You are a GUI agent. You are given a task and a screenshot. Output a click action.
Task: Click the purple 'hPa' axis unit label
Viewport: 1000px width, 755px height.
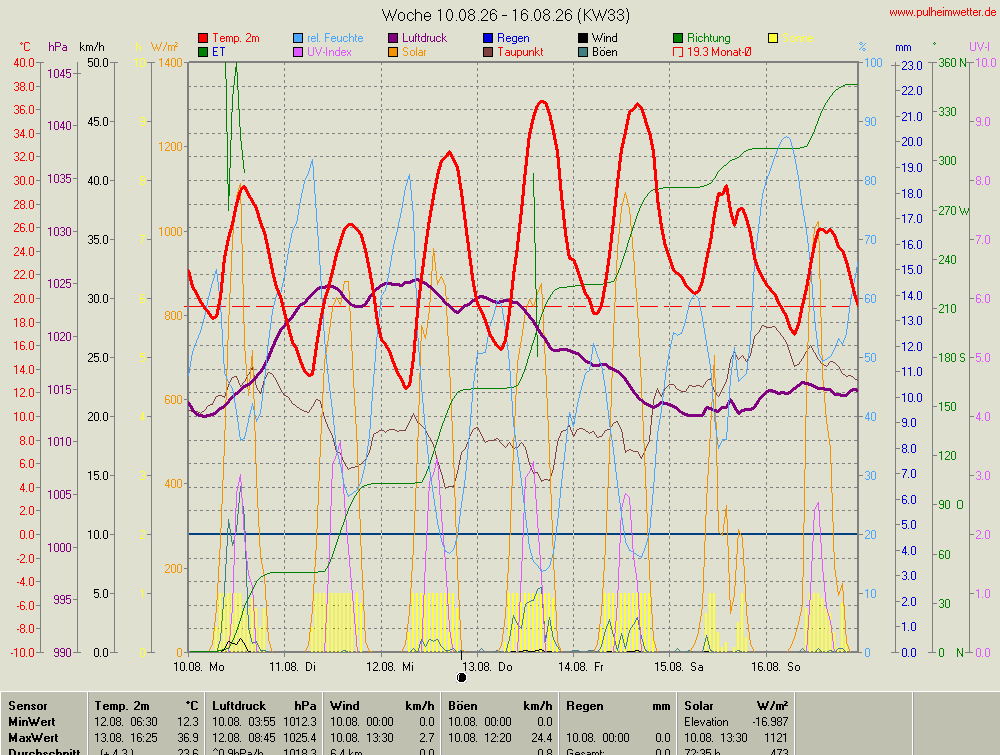coord(57,47)
